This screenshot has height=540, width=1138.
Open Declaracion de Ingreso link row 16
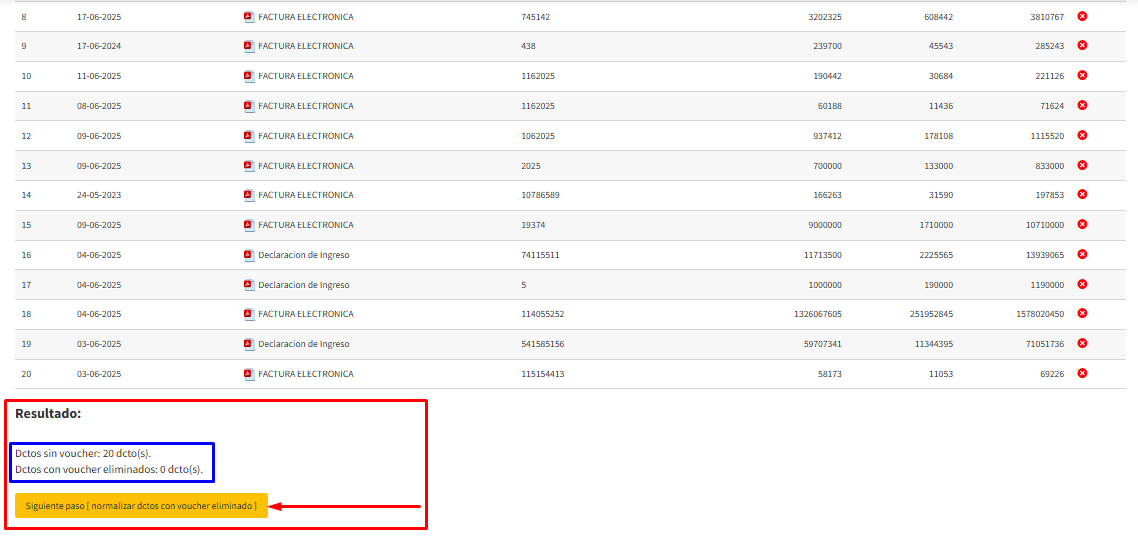(x=303, y=255)
